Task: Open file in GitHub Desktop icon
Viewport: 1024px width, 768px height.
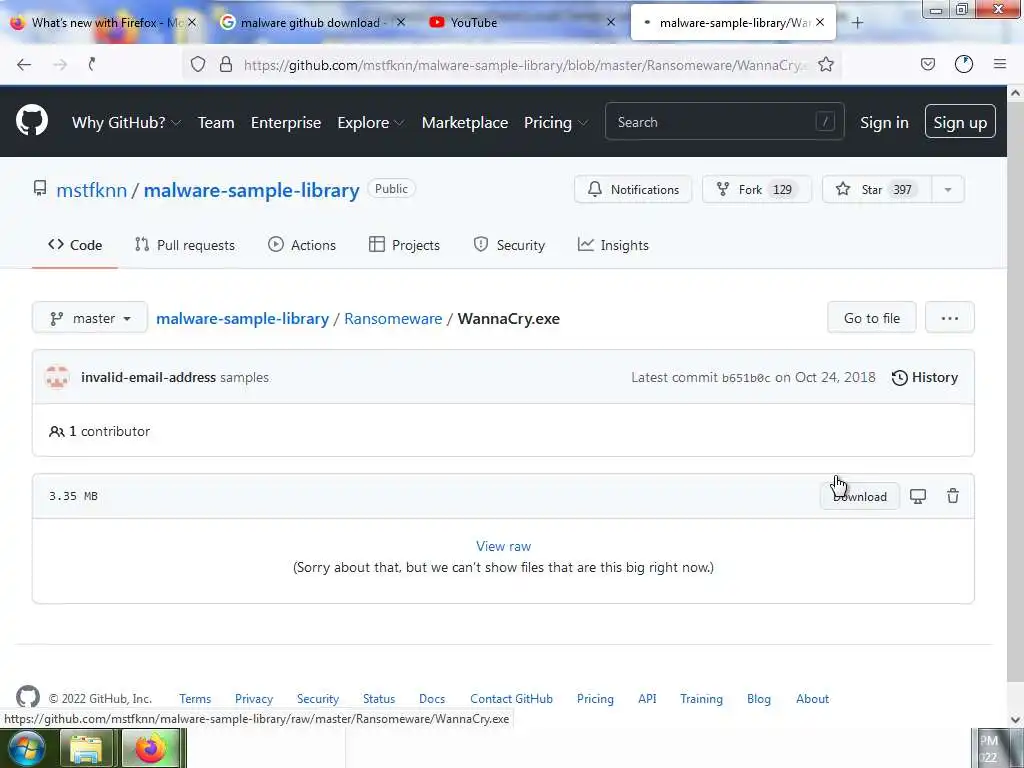Action: [918, 496]
